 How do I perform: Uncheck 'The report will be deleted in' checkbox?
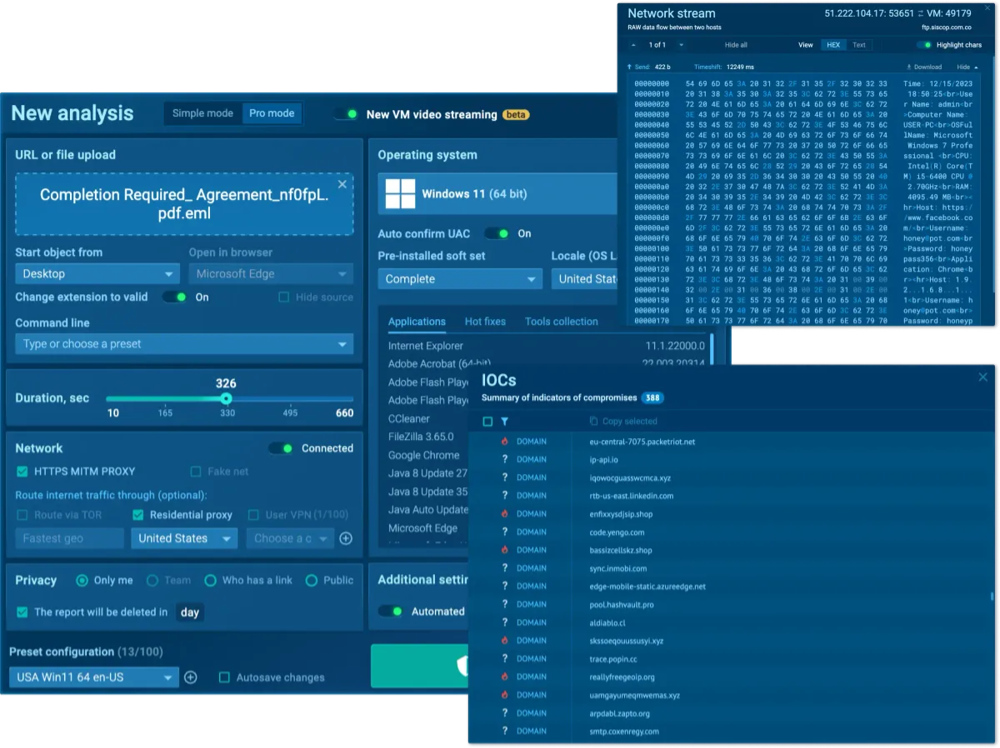pos(22,612)
